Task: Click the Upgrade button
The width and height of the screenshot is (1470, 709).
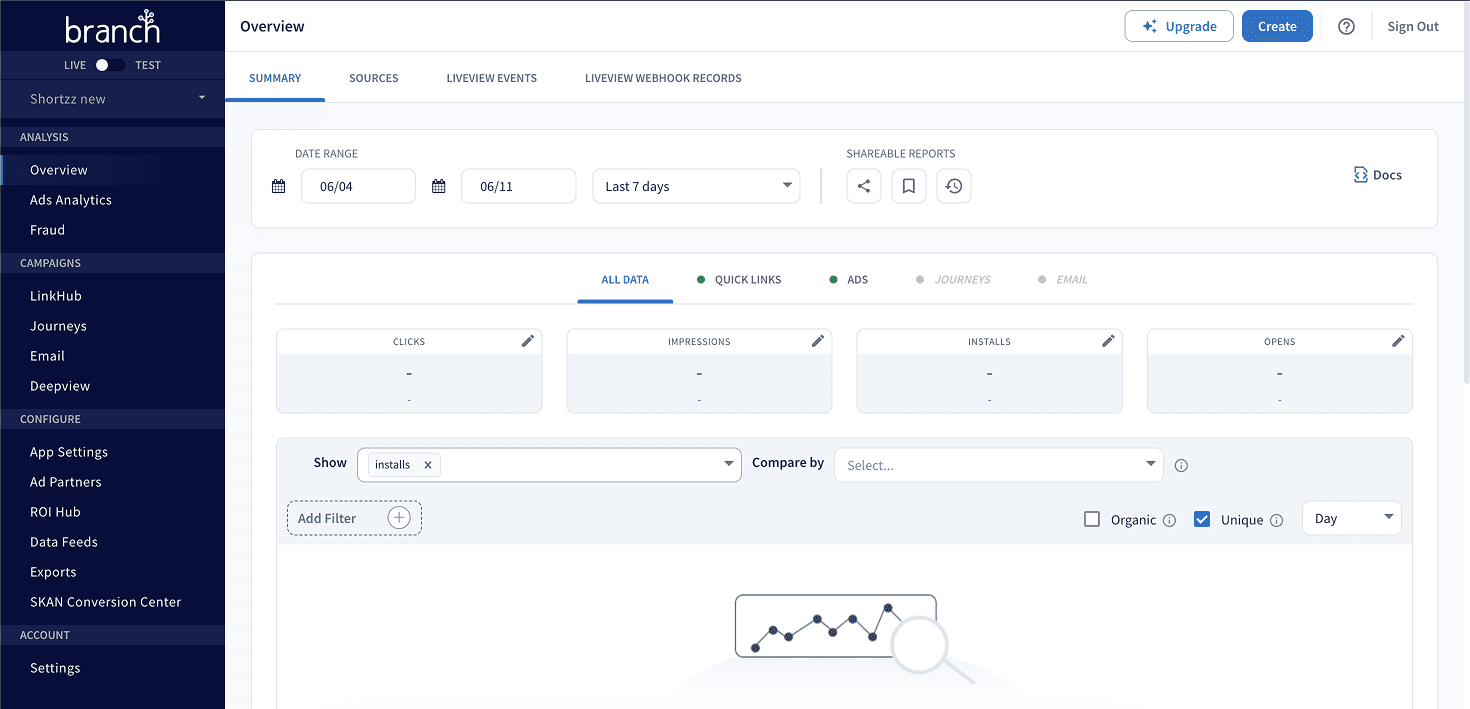Action: point(1179,27)
